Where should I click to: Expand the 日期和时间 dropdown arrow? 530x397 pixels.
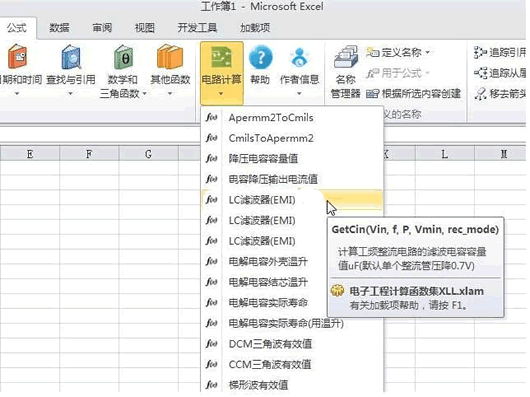click(17, 94)
